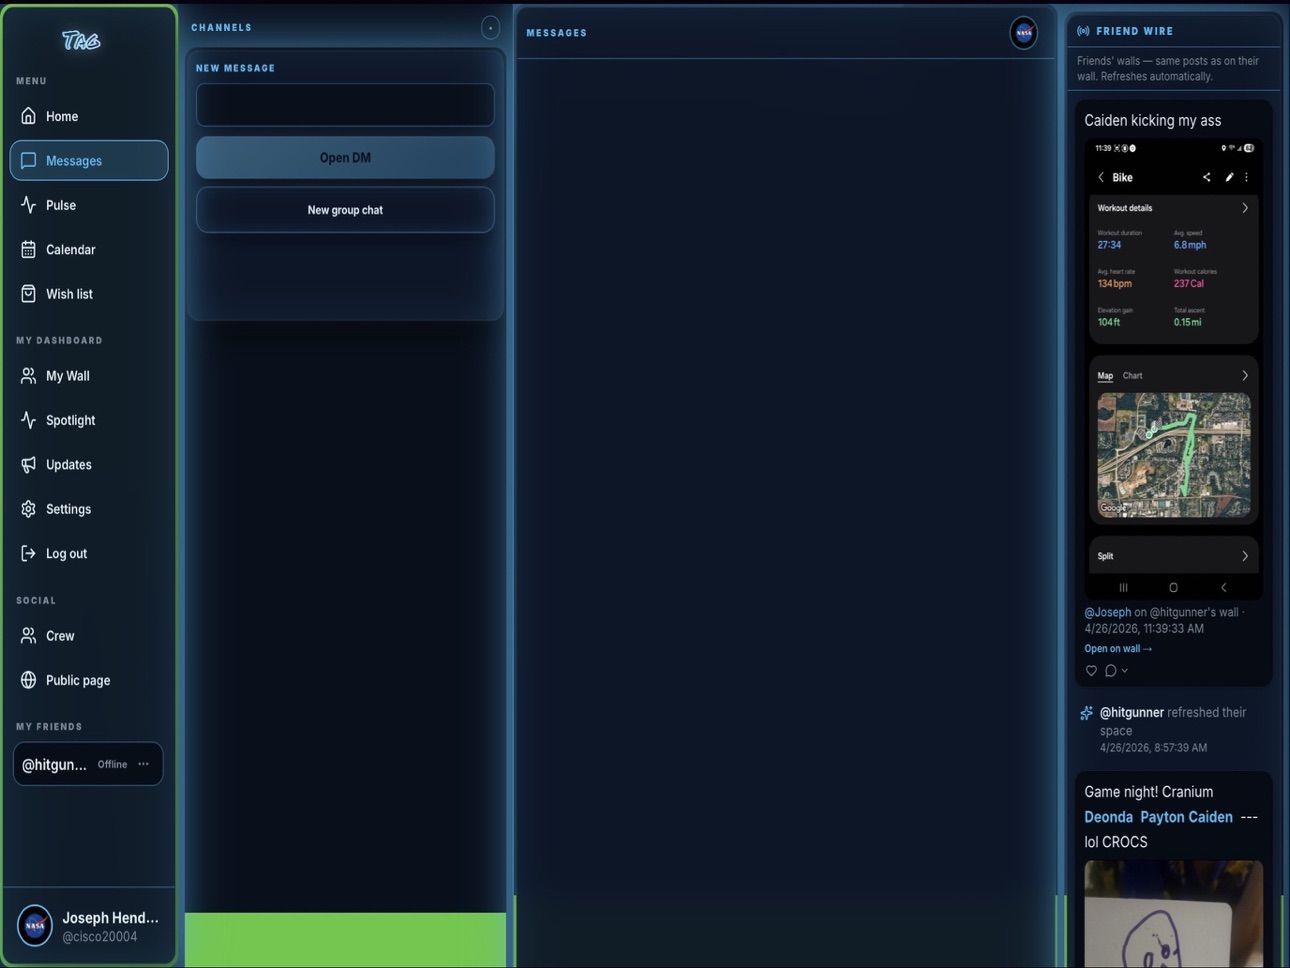The image size is (1290, 968).
Task: Collapse the Channels panel with the round button
Action: coord(490,28)
